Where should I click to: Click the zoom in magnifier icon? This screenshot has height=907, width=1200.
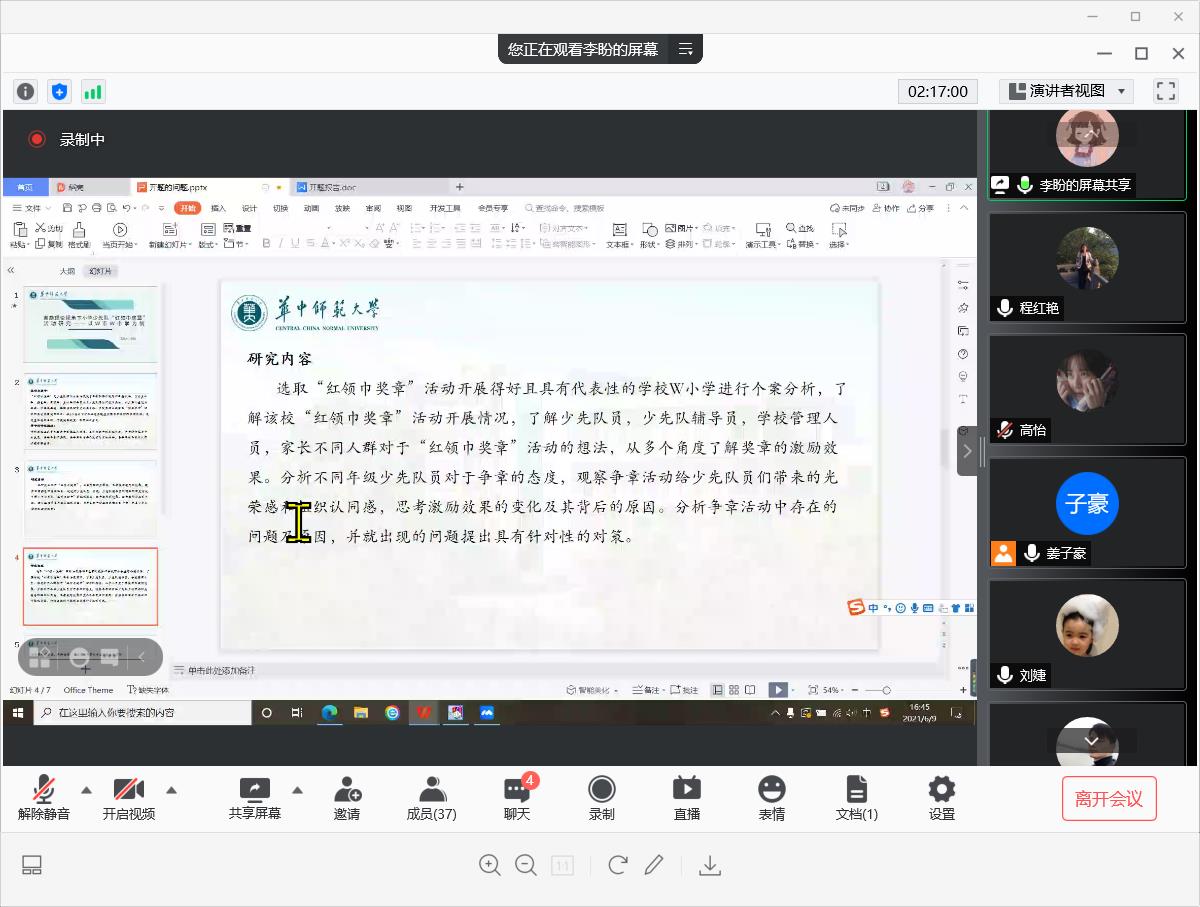[489, 865]
